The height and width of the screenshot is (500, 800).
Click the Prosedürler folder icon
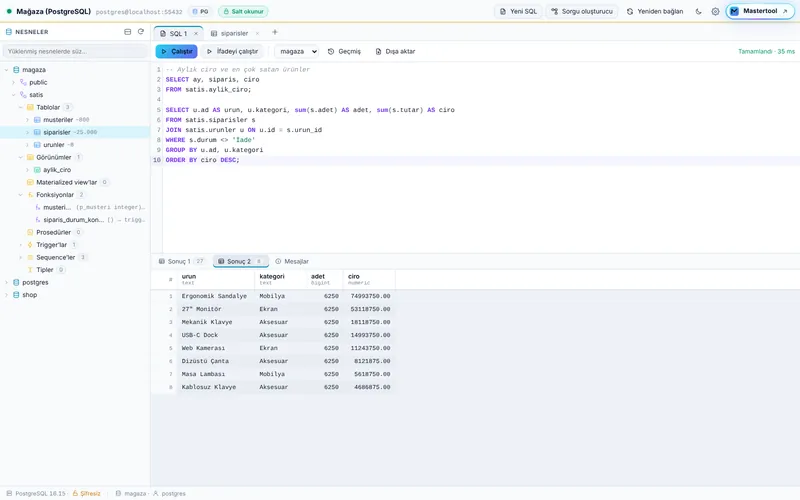(30, 232)
